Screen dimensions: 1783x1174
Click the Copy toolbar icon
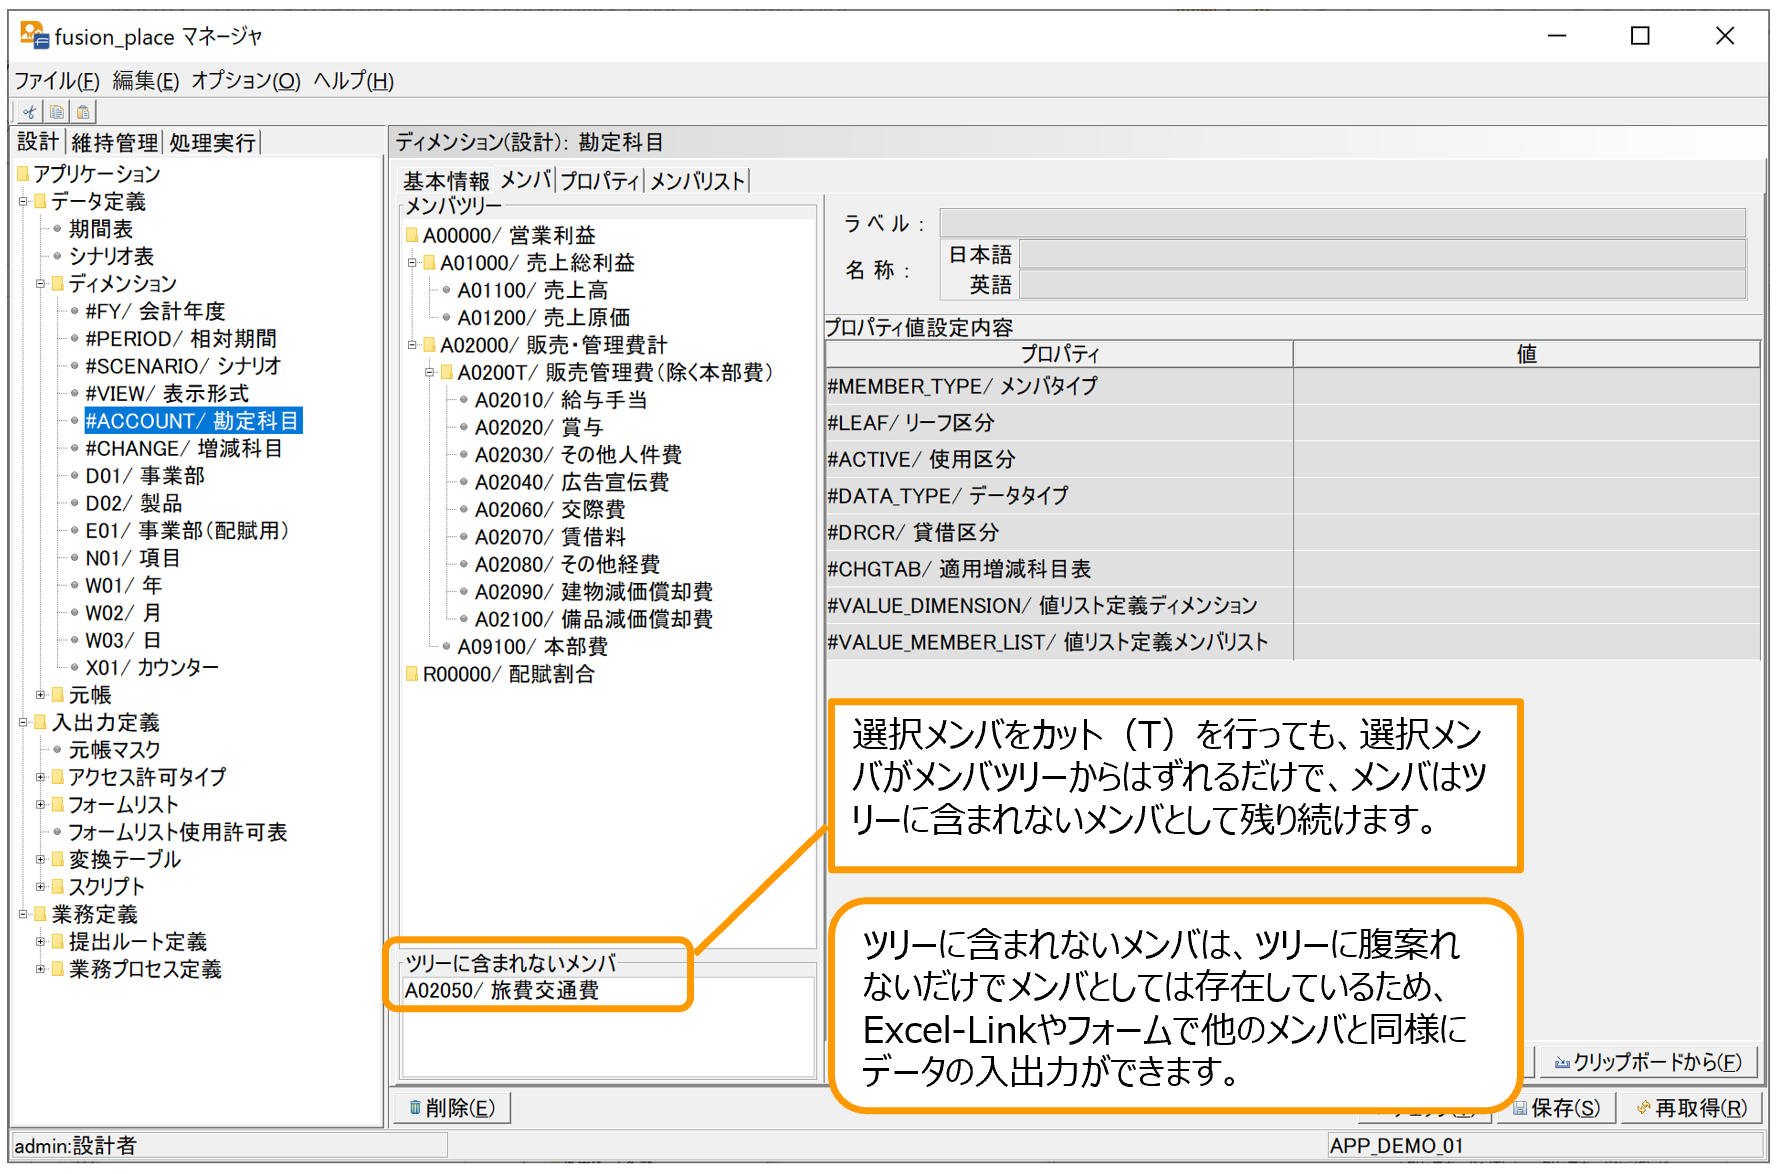(x=57, y=112)
